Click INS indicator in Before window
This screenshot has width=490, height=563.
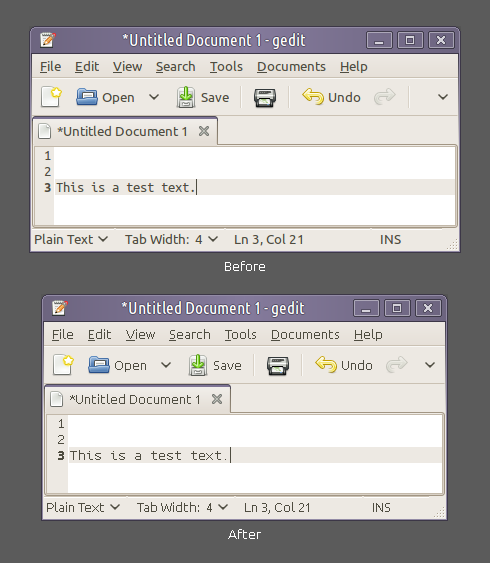coord(391,239)
